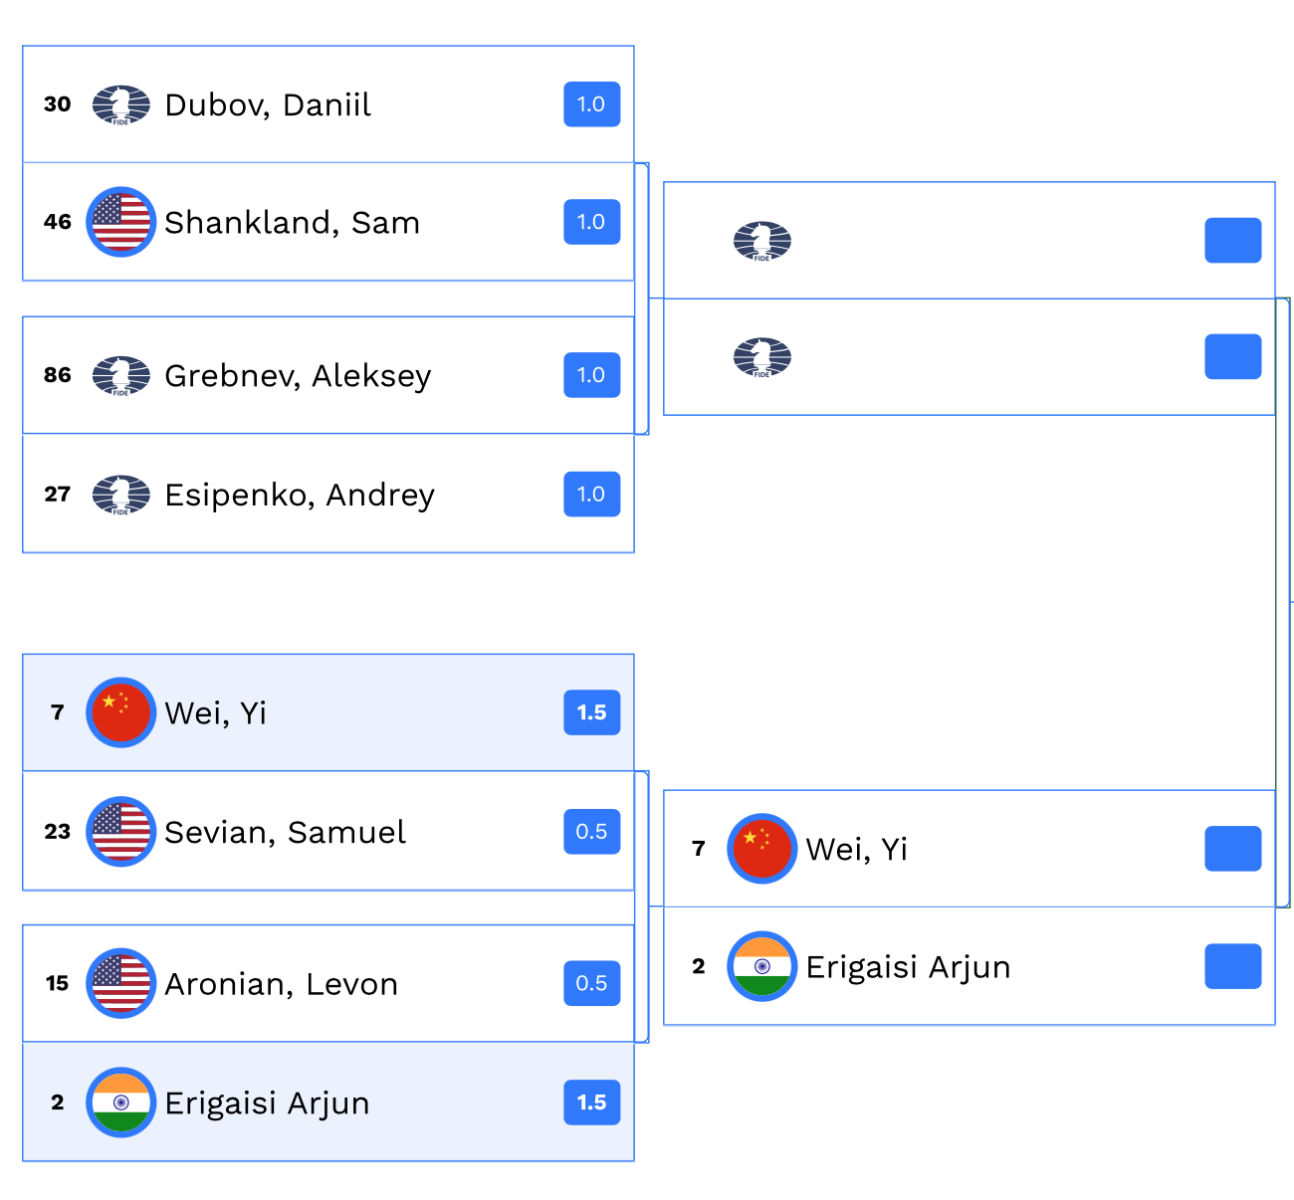The width and height of the screenshot is (1294, 1200).
Task: Click Sevian, Samuel's 0.5 score badge
Action: (x=592, y=832)
